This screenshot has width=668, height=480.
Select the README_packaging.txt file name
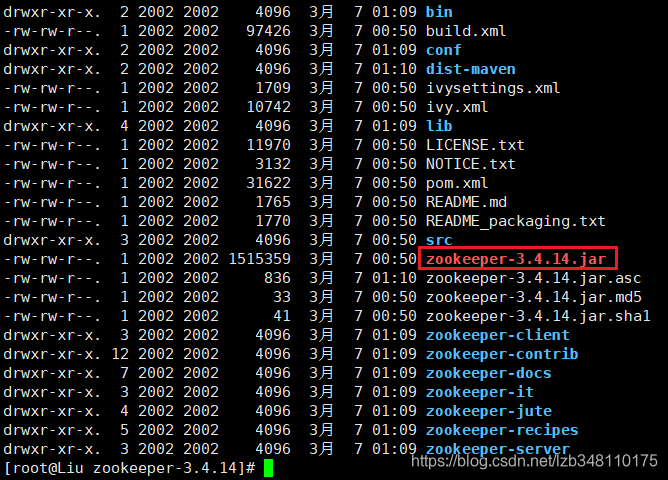pos(515,221)
